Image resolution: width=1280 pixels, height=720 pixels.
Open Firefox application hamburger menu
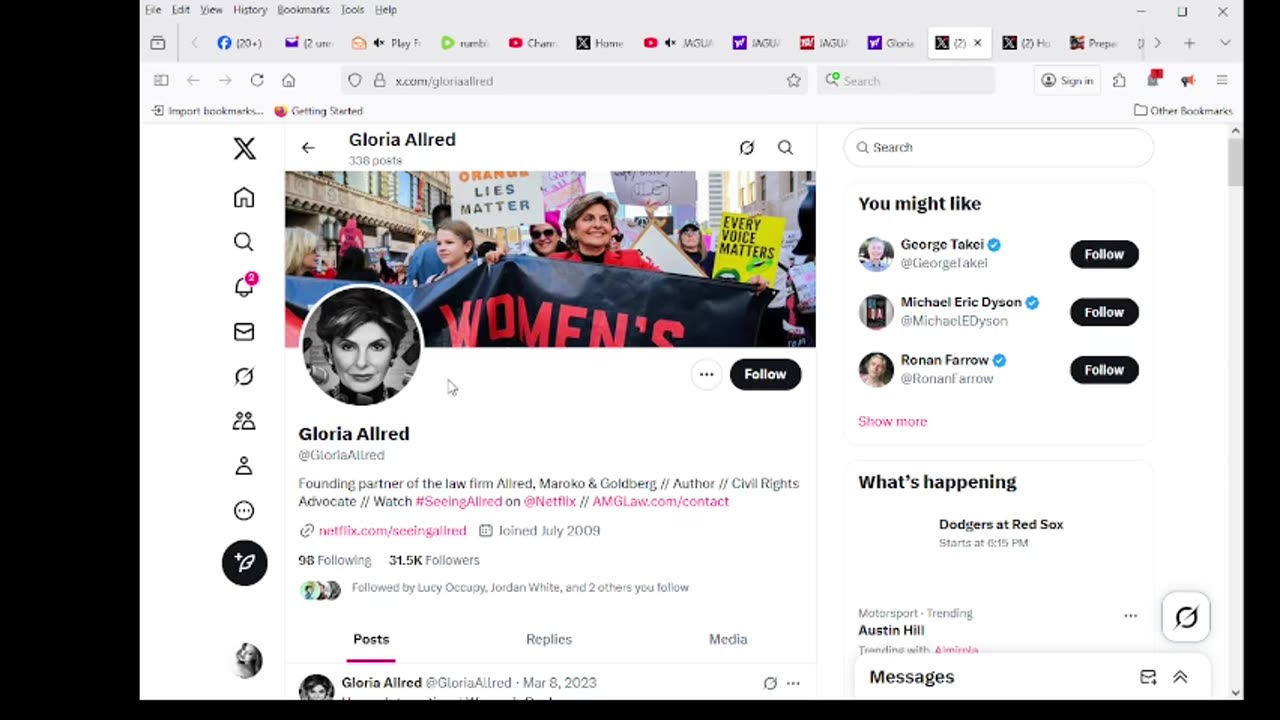[1221, 80]
